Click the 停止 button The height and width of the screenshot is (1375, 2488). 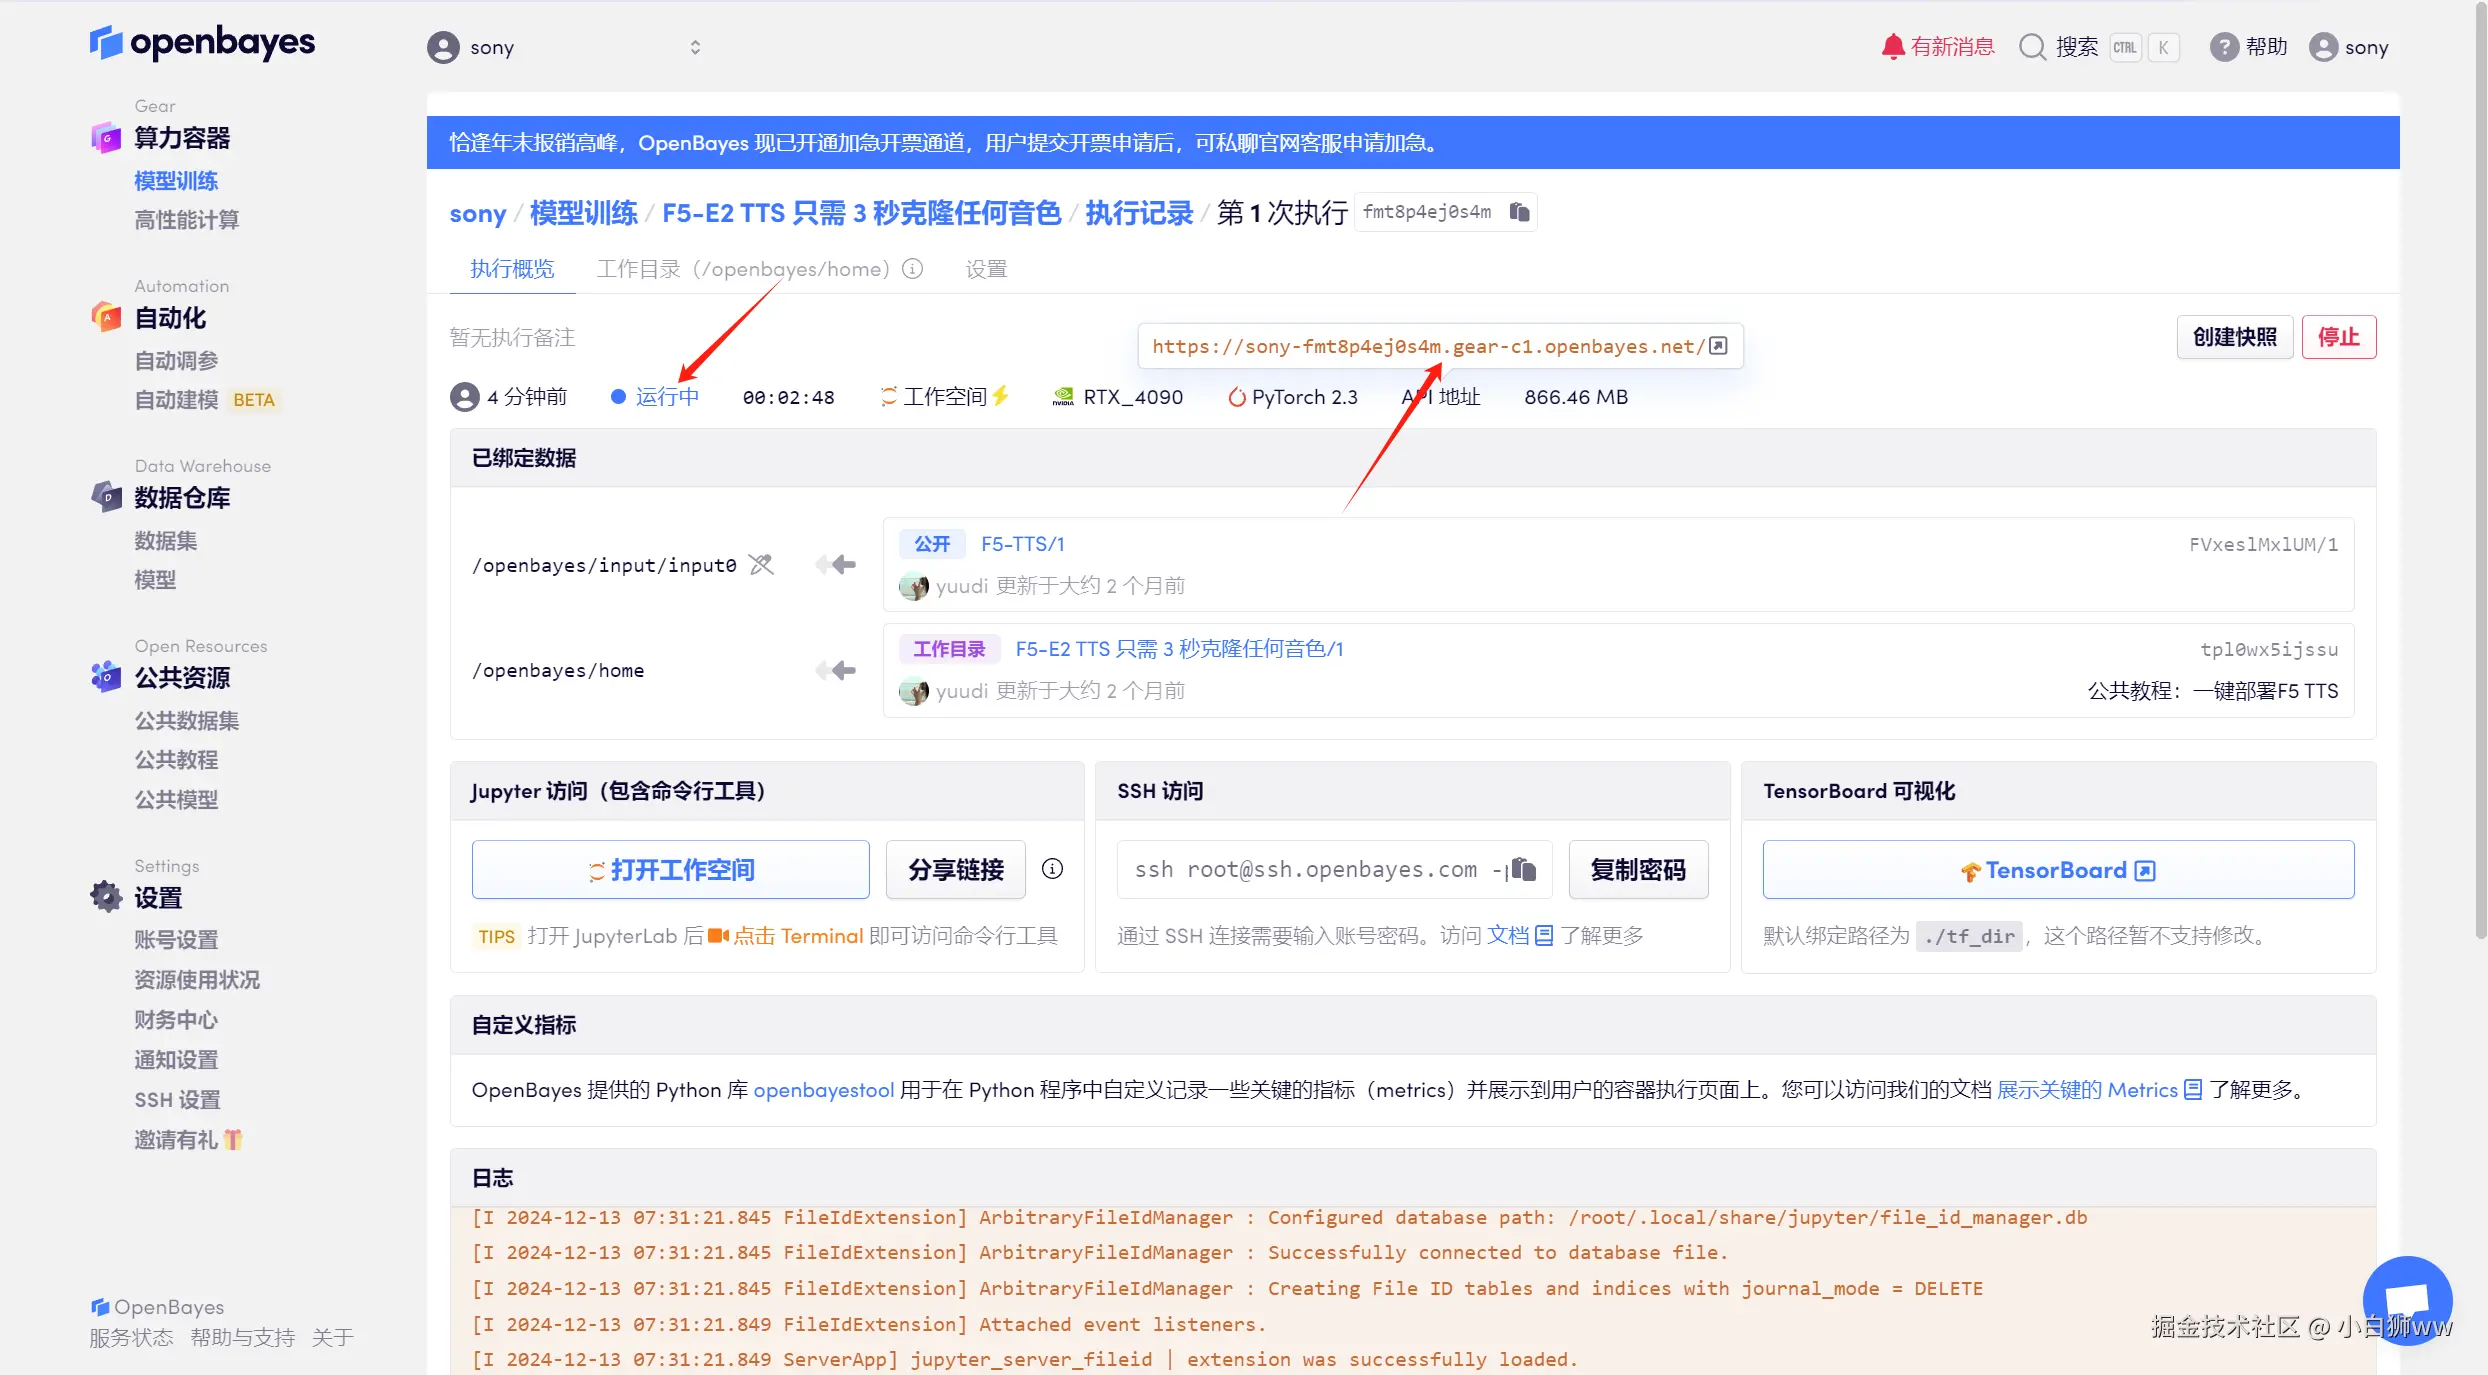click(2338, 337)
